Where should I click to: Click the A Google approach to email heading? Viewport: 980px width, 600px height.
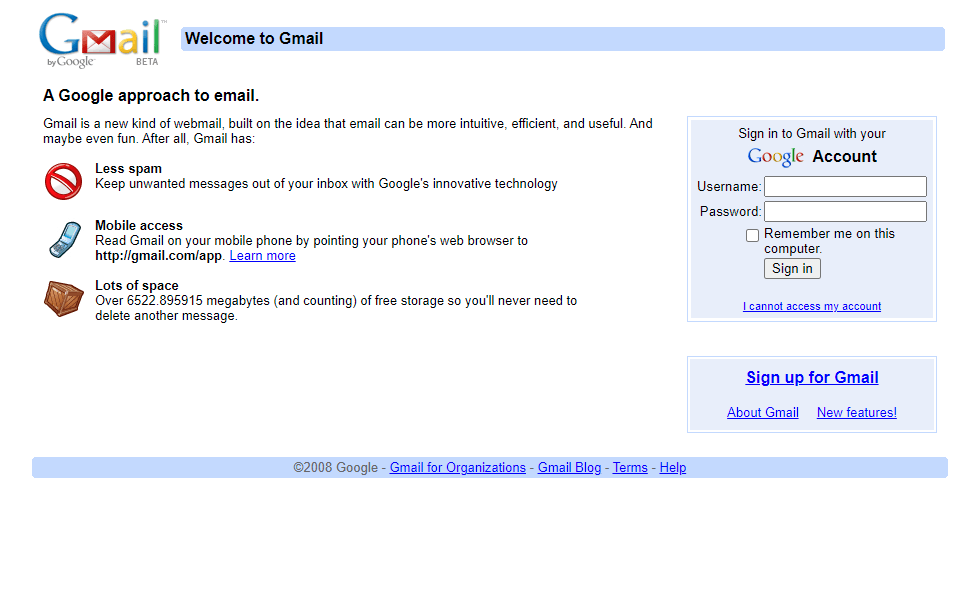[x=151, y=96]
